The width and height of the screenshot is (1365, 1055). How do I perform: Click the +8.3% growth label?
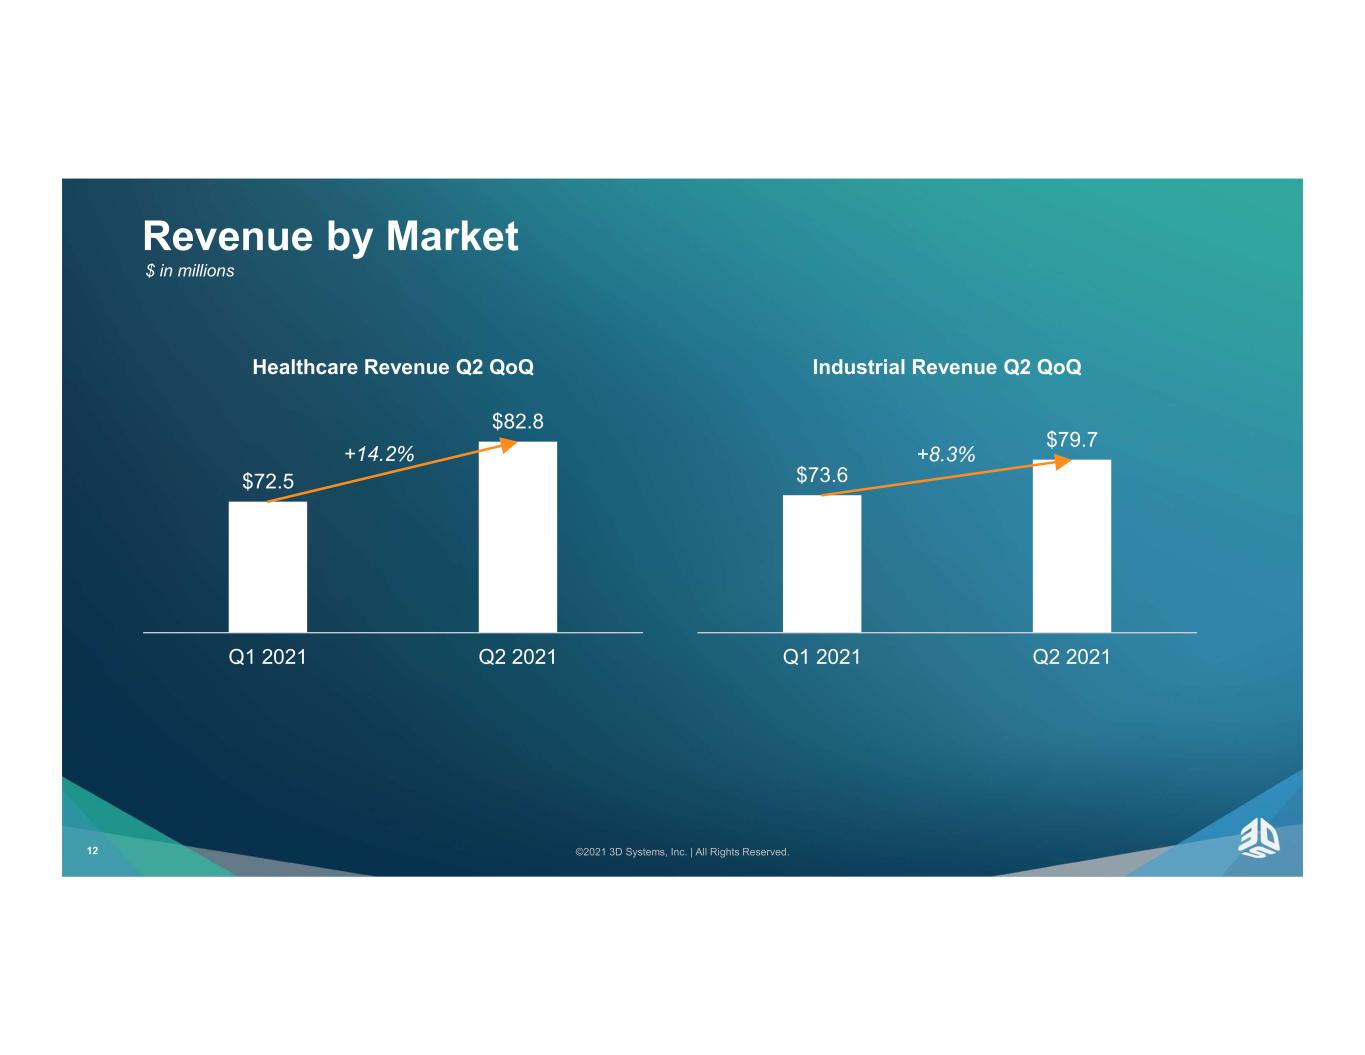click(x=946, y=455)
